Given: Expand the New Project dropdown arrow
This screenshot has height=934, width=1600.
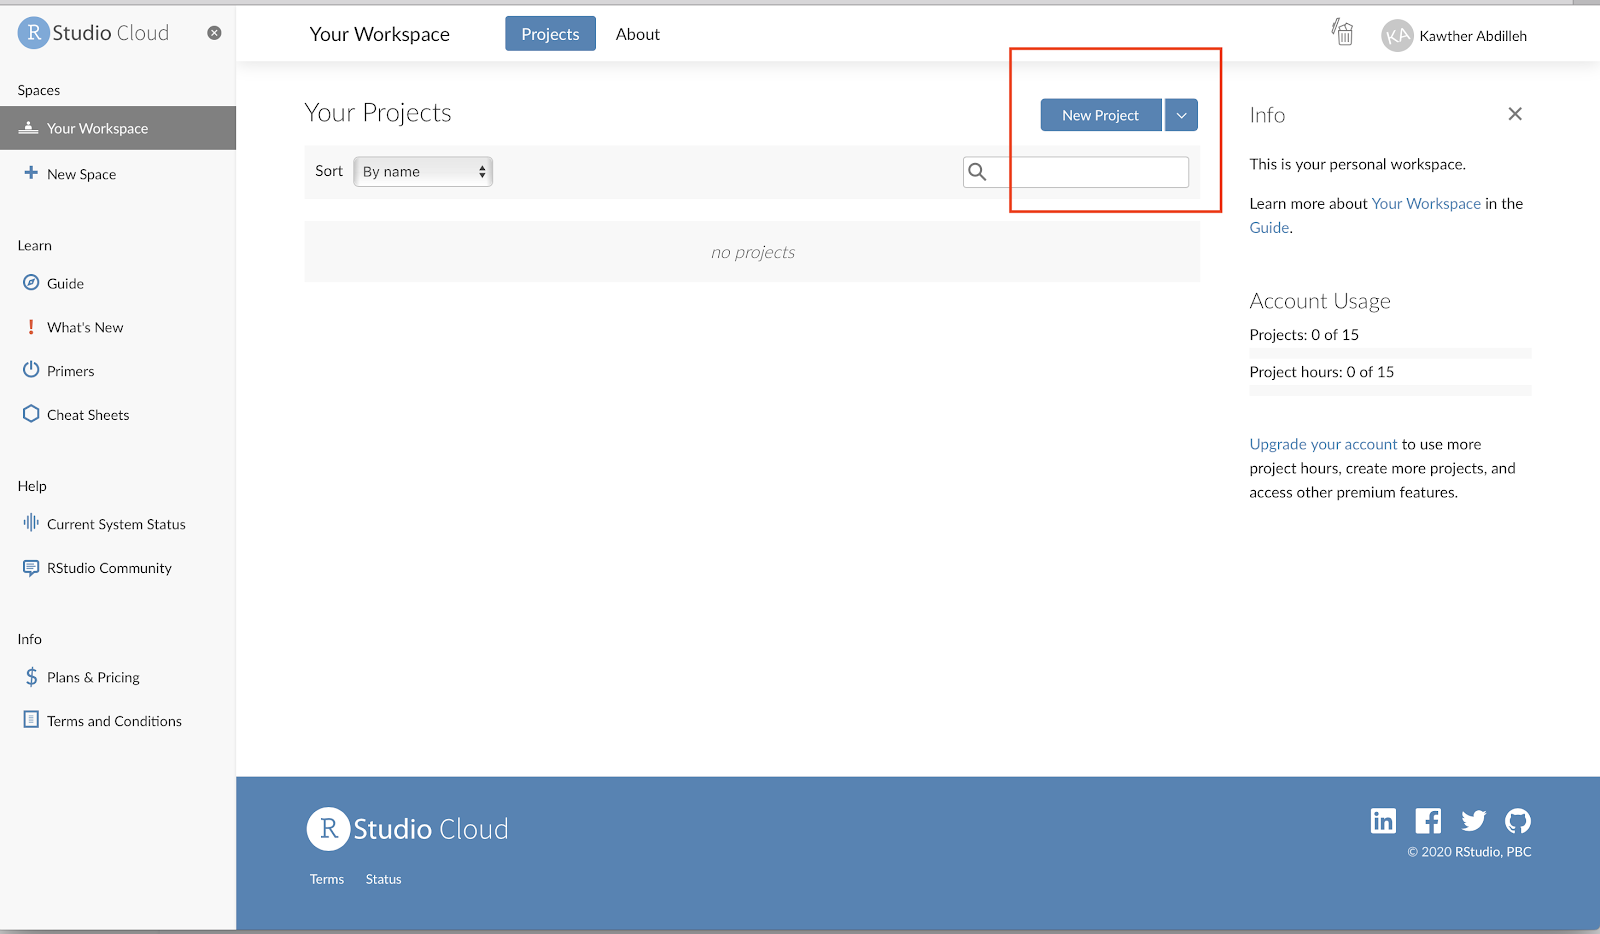Looking at the screenshot, I should click(1181, 115).
